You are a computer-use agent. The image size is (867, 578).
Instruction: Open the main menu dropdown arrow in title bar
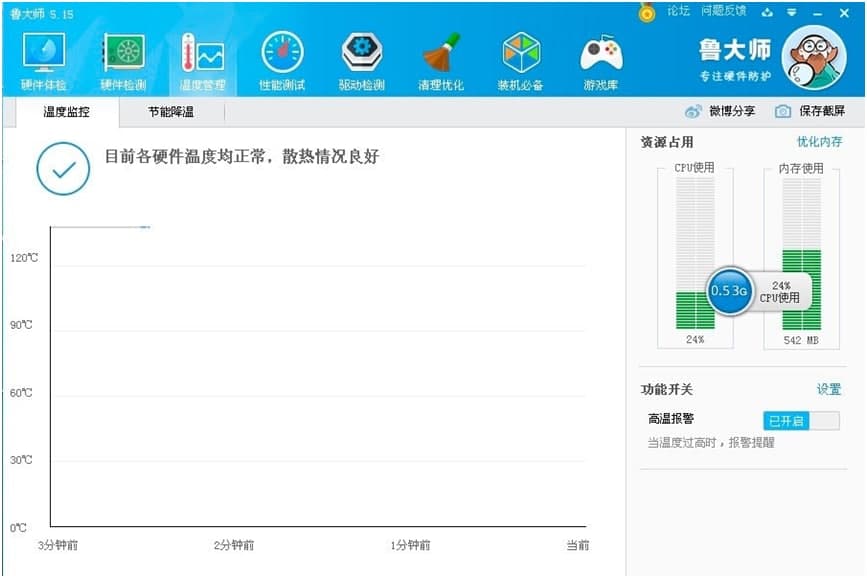(792, 12)
